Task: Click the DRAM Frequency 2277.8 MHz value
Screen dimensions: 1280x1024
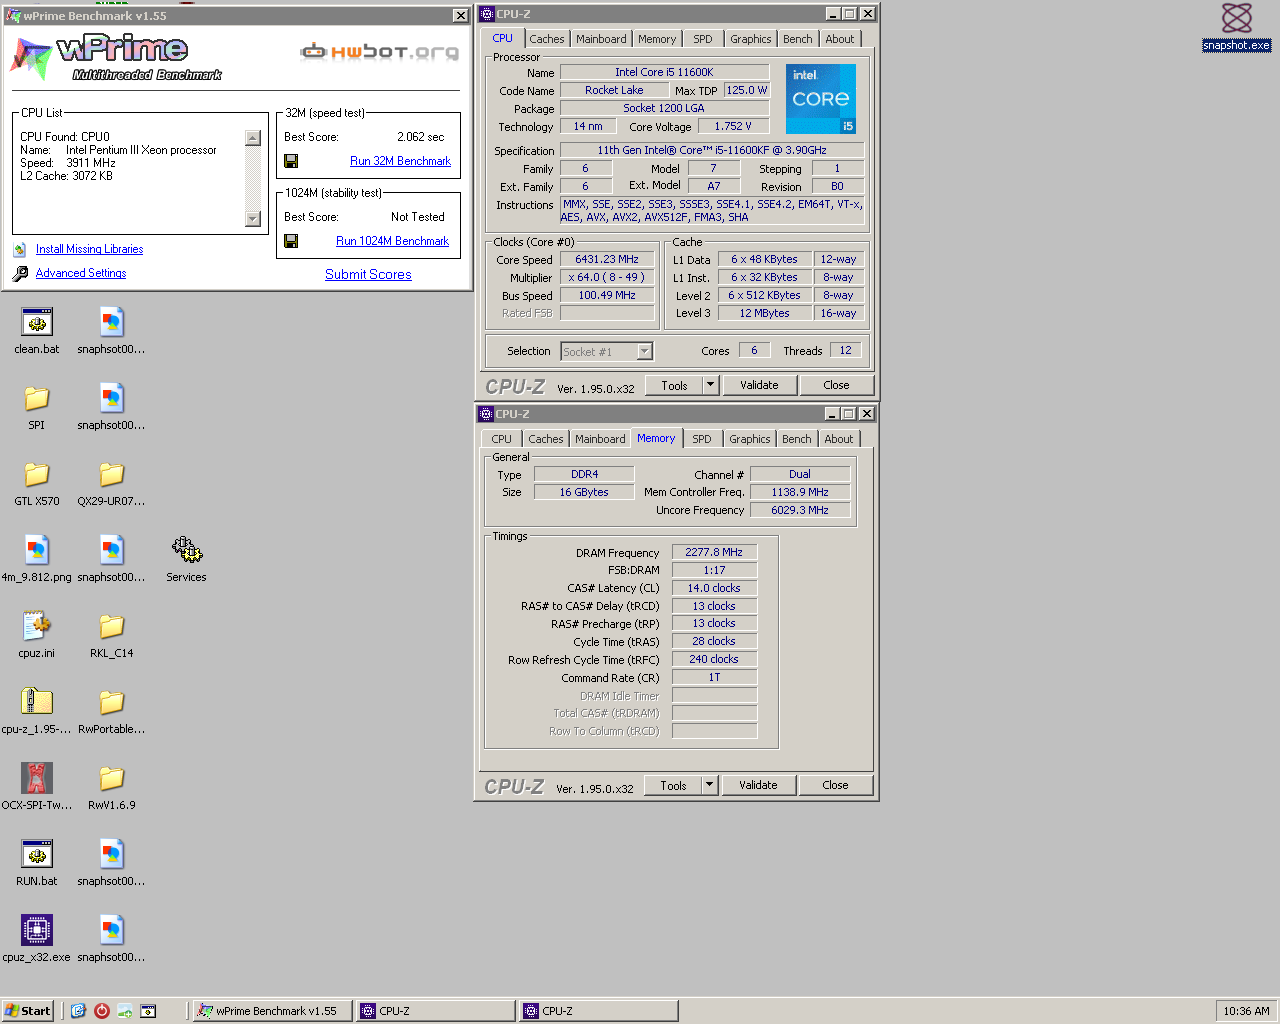Action: click(x=714, y=552)
